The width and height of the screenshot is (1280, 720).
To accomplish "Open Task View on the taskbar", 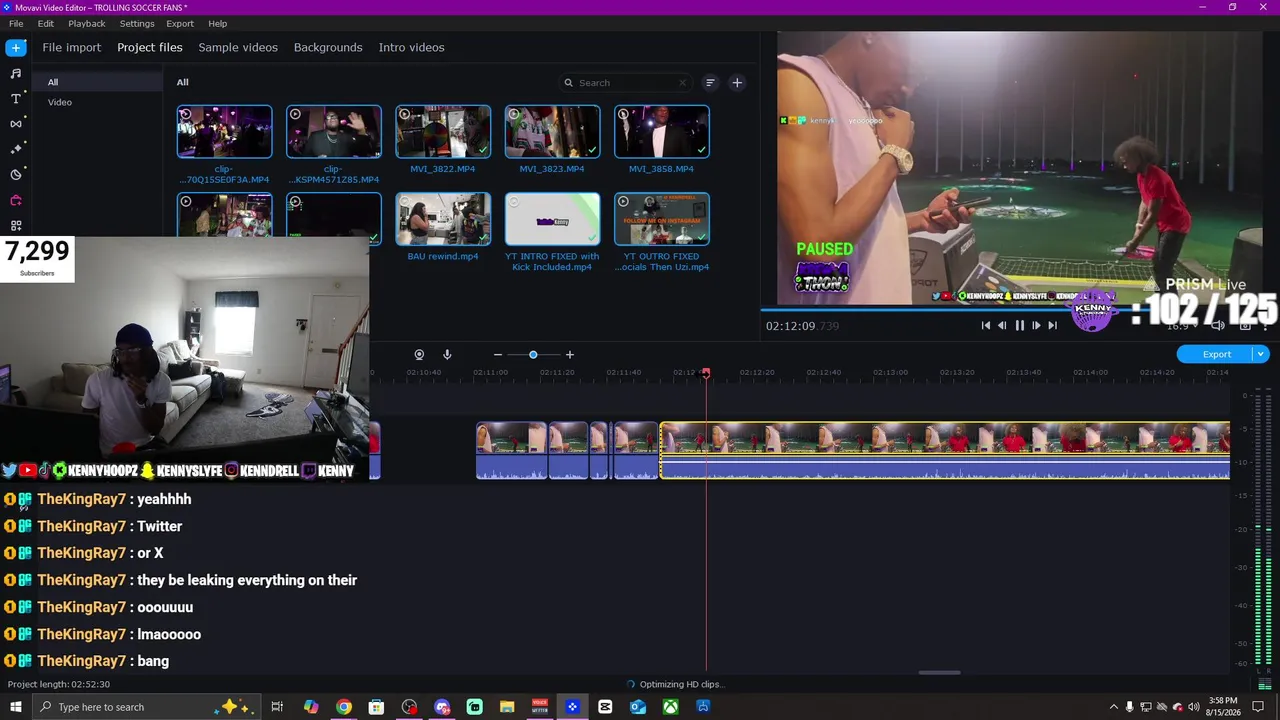I will (277, 707).
